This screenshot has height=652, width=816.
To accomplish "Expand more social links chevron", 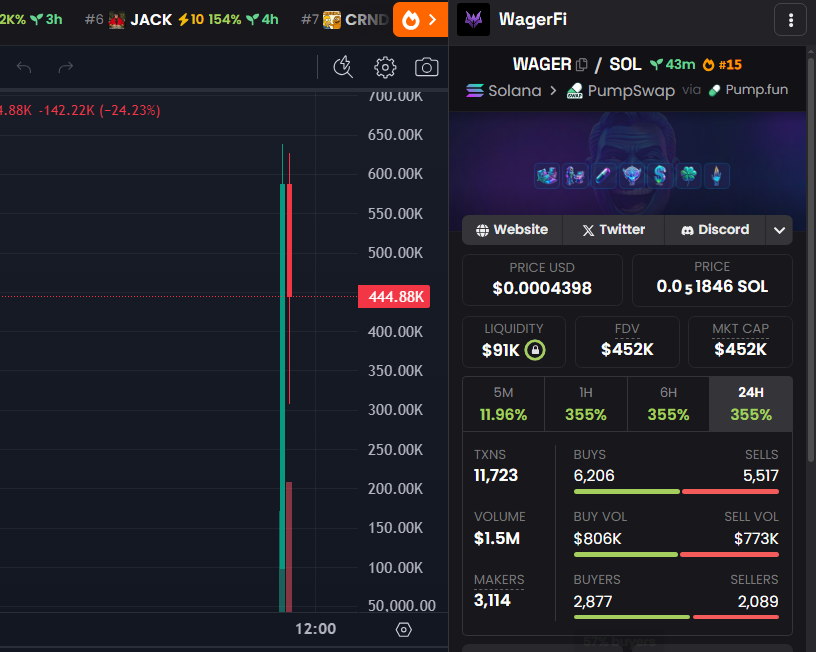I will tap(779, 230).
